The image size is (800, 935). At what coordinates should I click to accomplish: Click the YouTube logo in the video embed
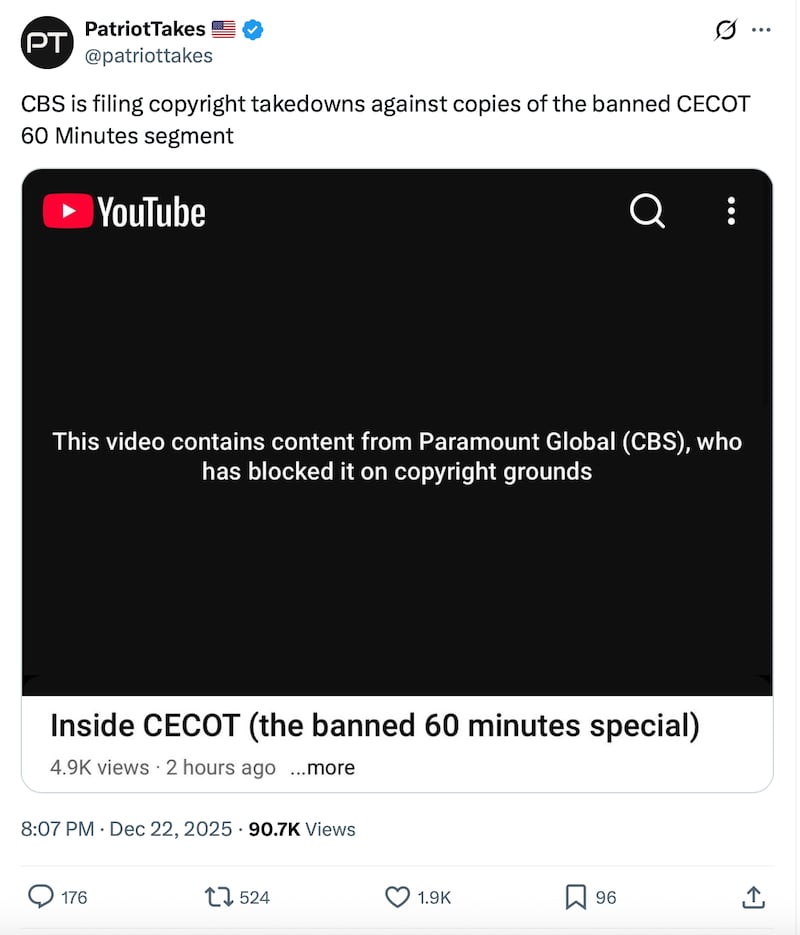tap(123, 211)
